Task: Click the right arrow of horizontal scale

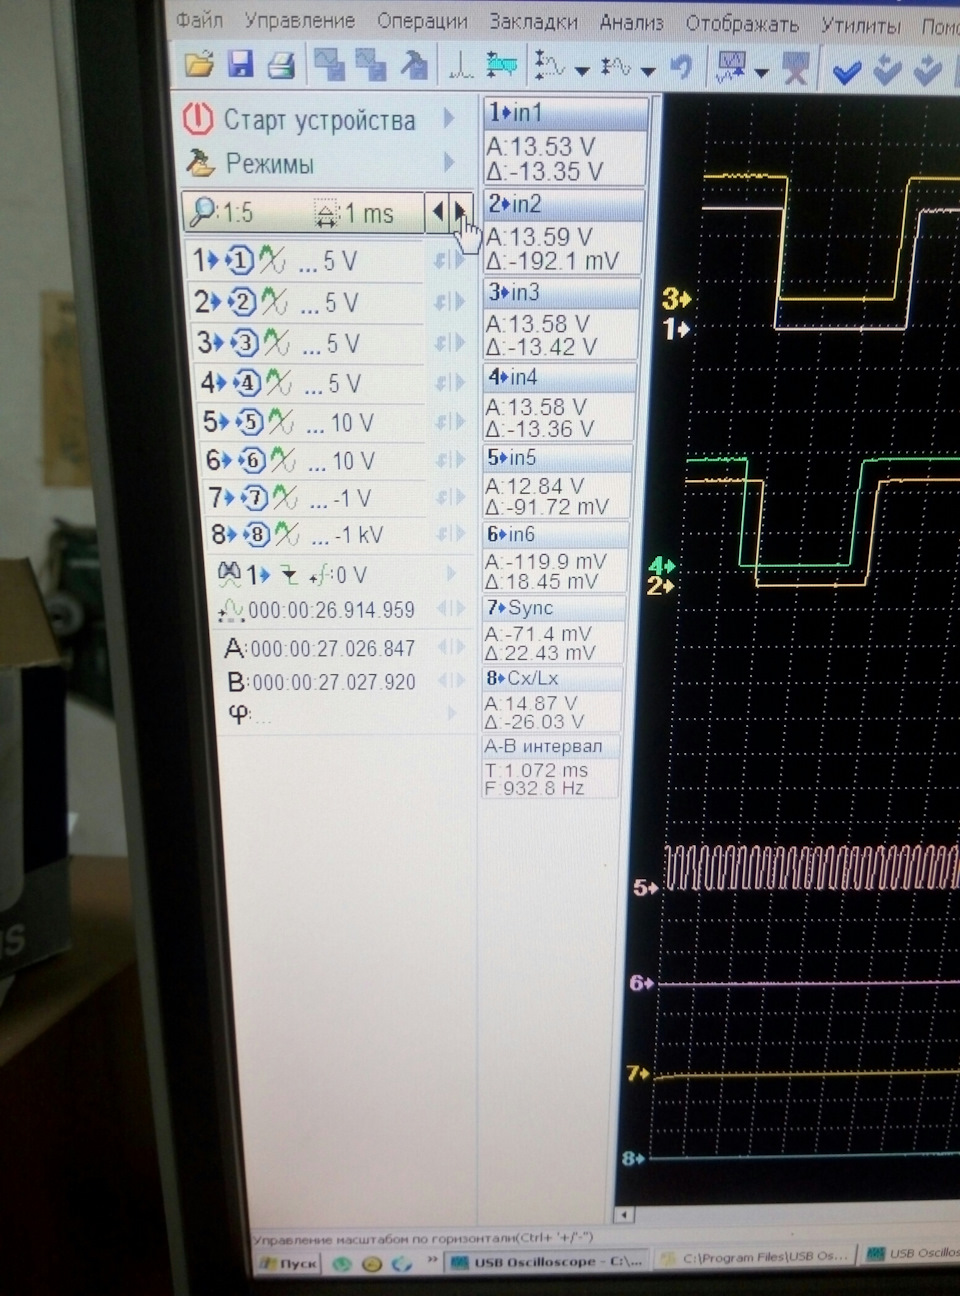Action: tap(460, 212)
